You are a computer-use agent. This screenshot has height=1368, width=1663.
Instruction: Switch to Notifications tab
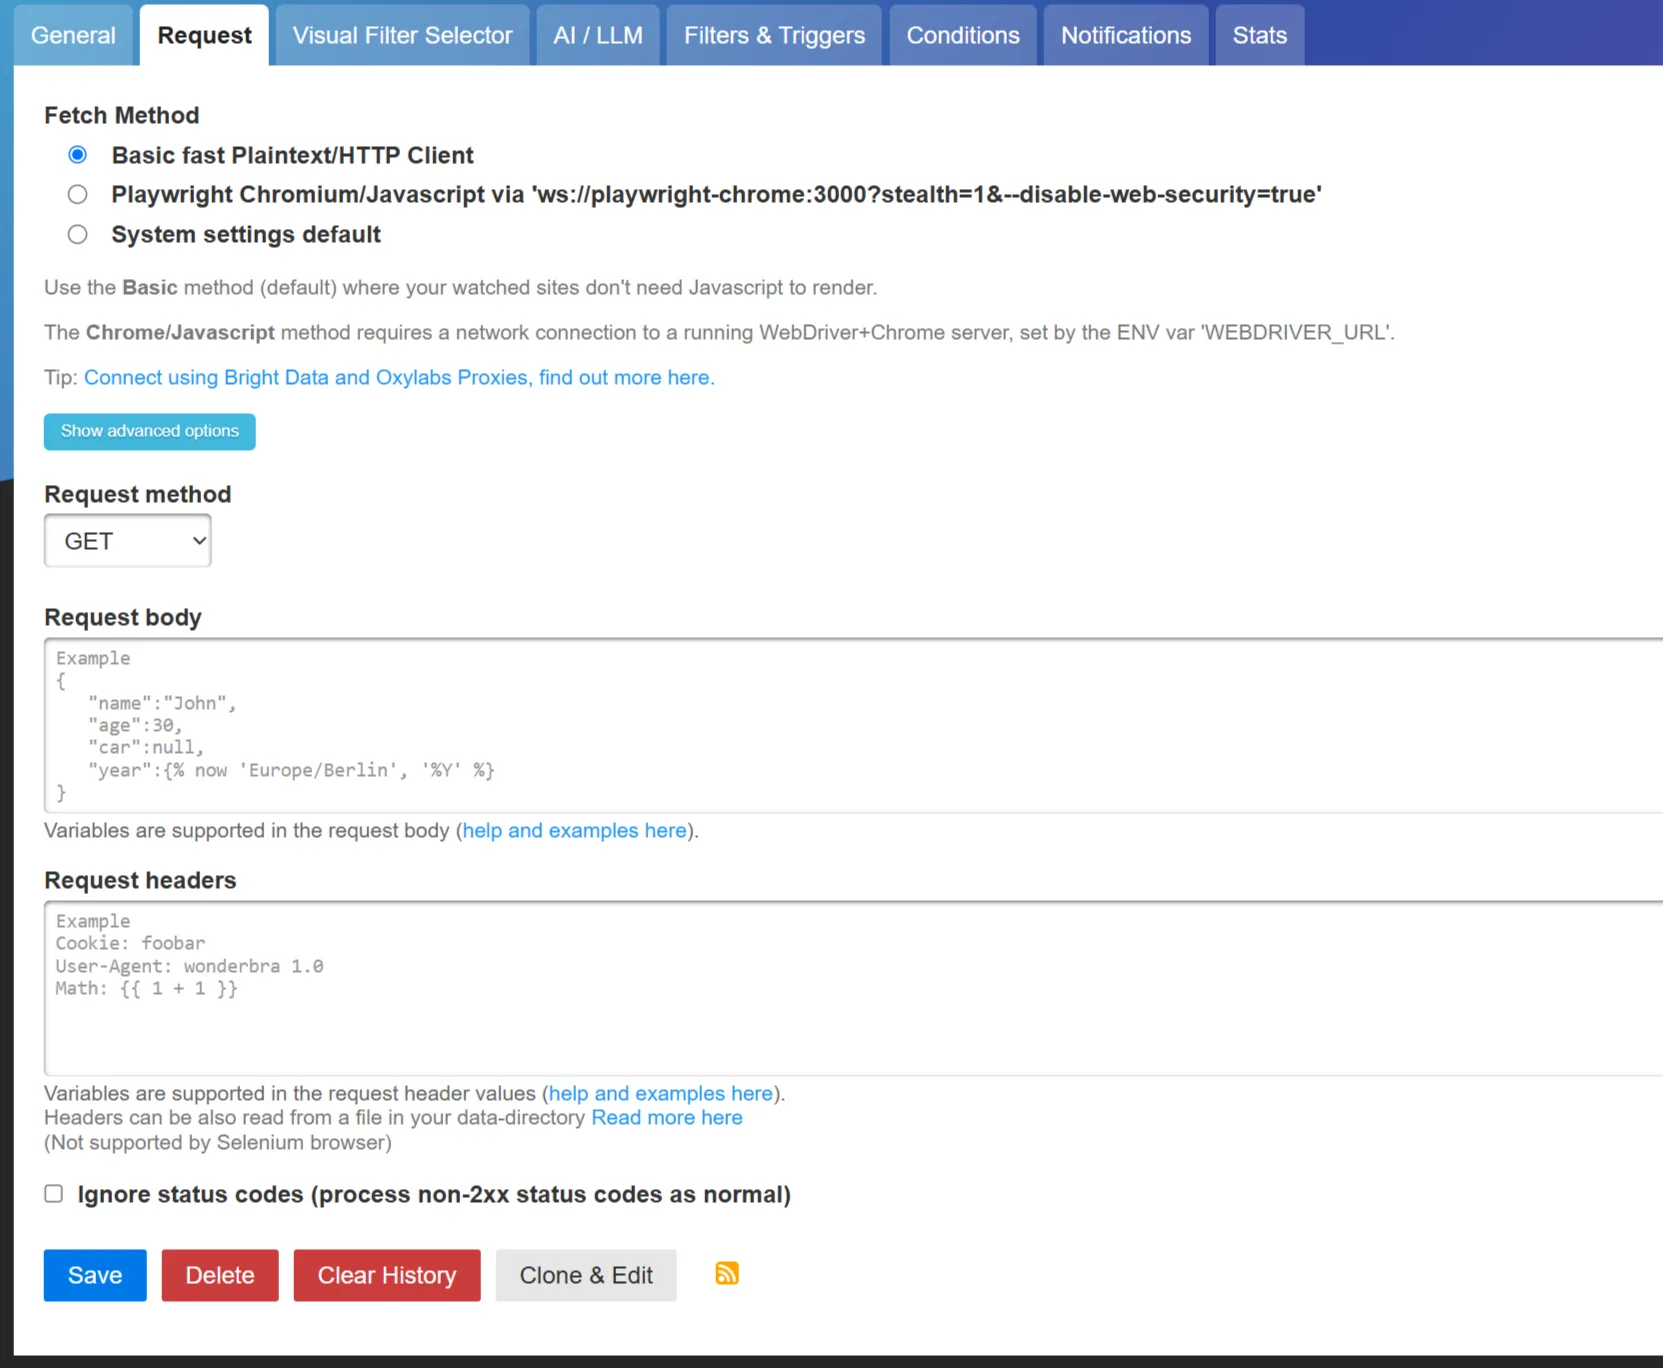(x=1126, y=35)
